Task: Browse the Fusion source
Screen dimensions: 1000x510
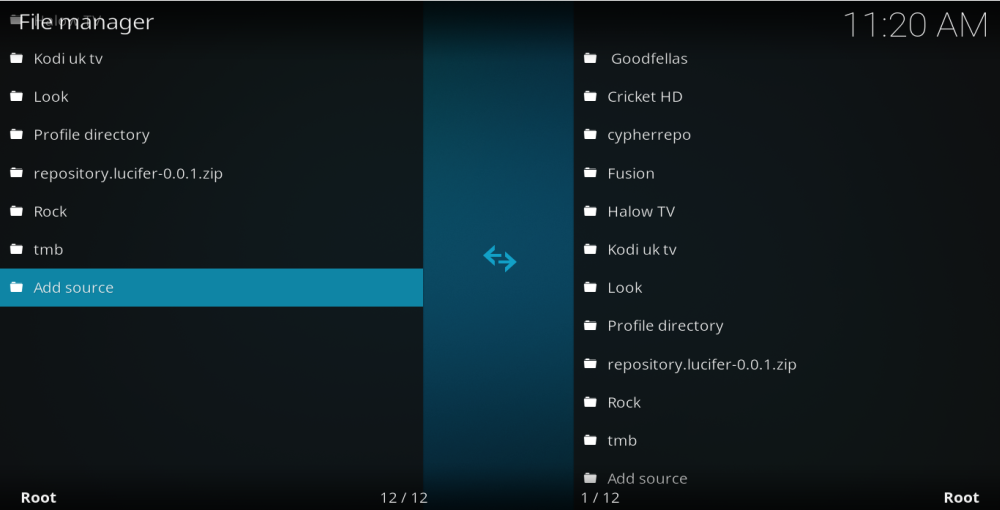Action: [631, 173]
